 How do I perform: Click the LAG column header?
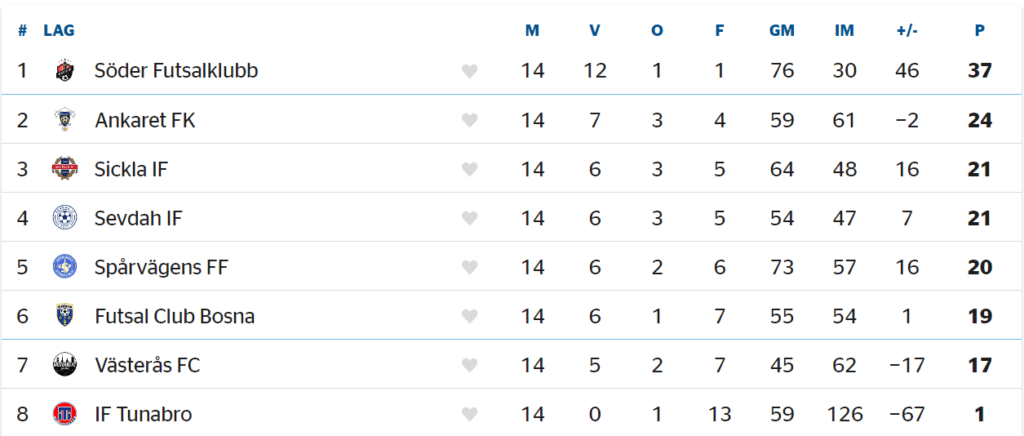pyautogui.click(x=59, y=30)
